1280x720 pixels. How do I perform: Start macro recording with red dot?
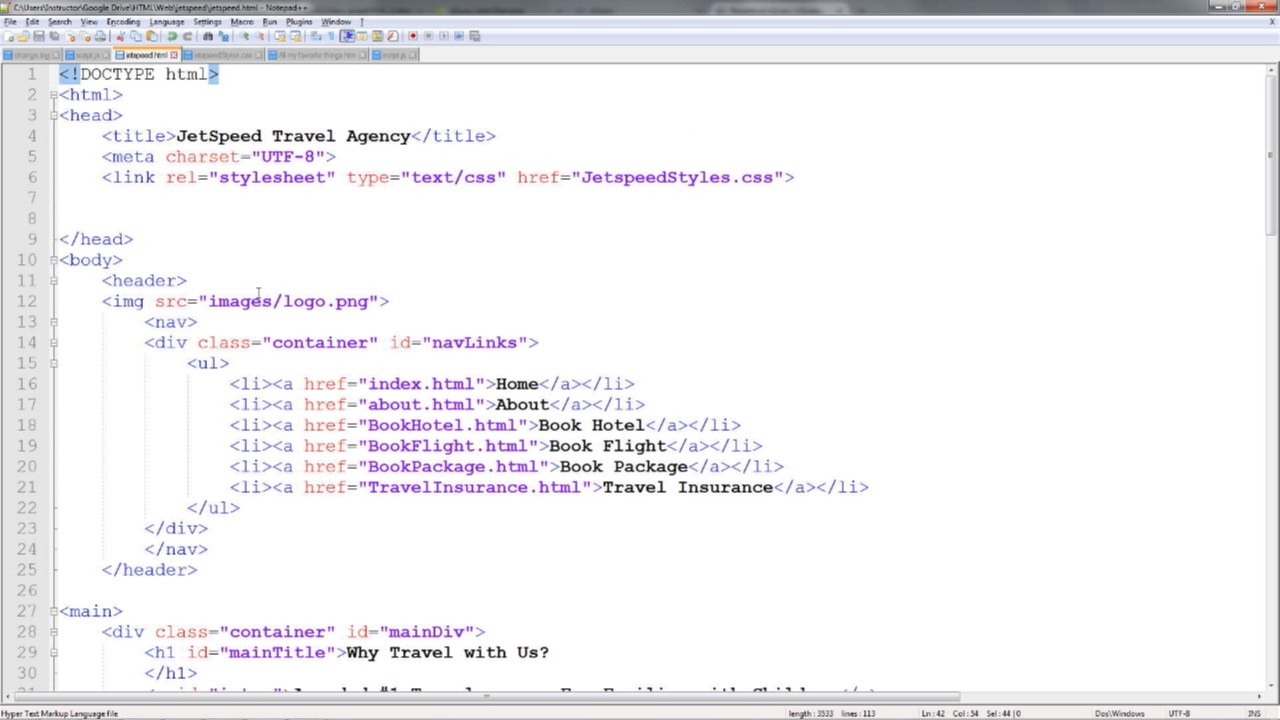[413, 36]
